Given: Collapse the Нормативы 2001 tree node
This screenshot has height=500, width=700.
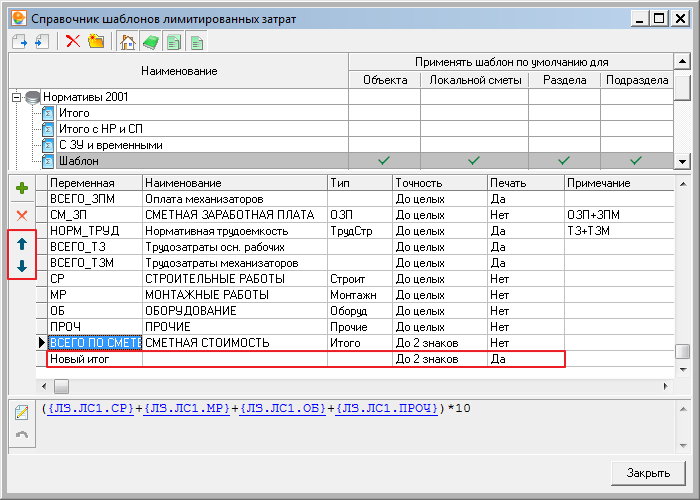Looking at the screenshot, I should point(17,97).
